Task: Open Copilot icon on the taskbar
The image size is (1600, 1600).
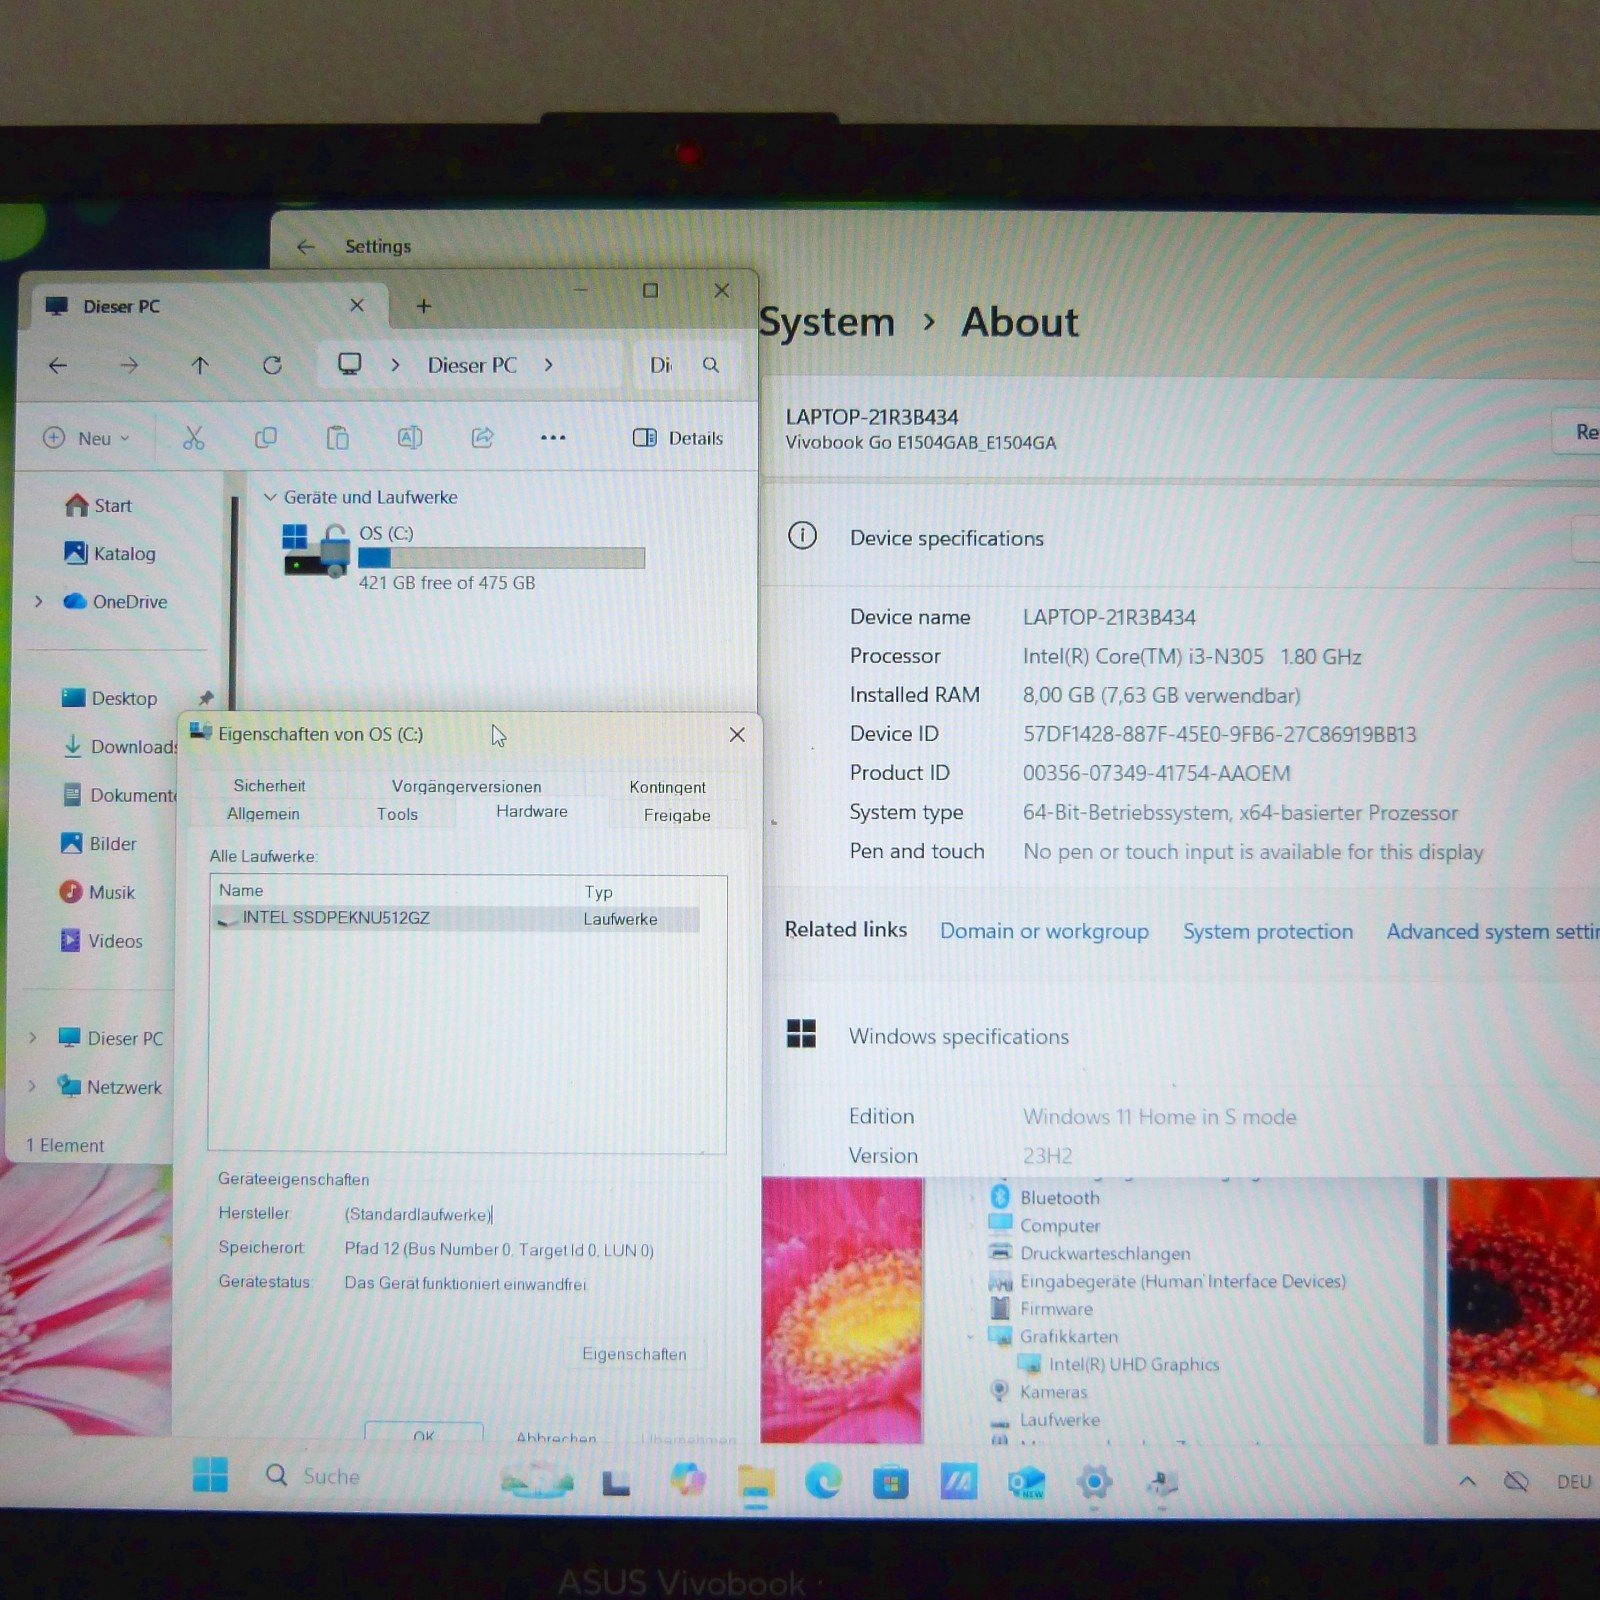Action: [688, 1479]
